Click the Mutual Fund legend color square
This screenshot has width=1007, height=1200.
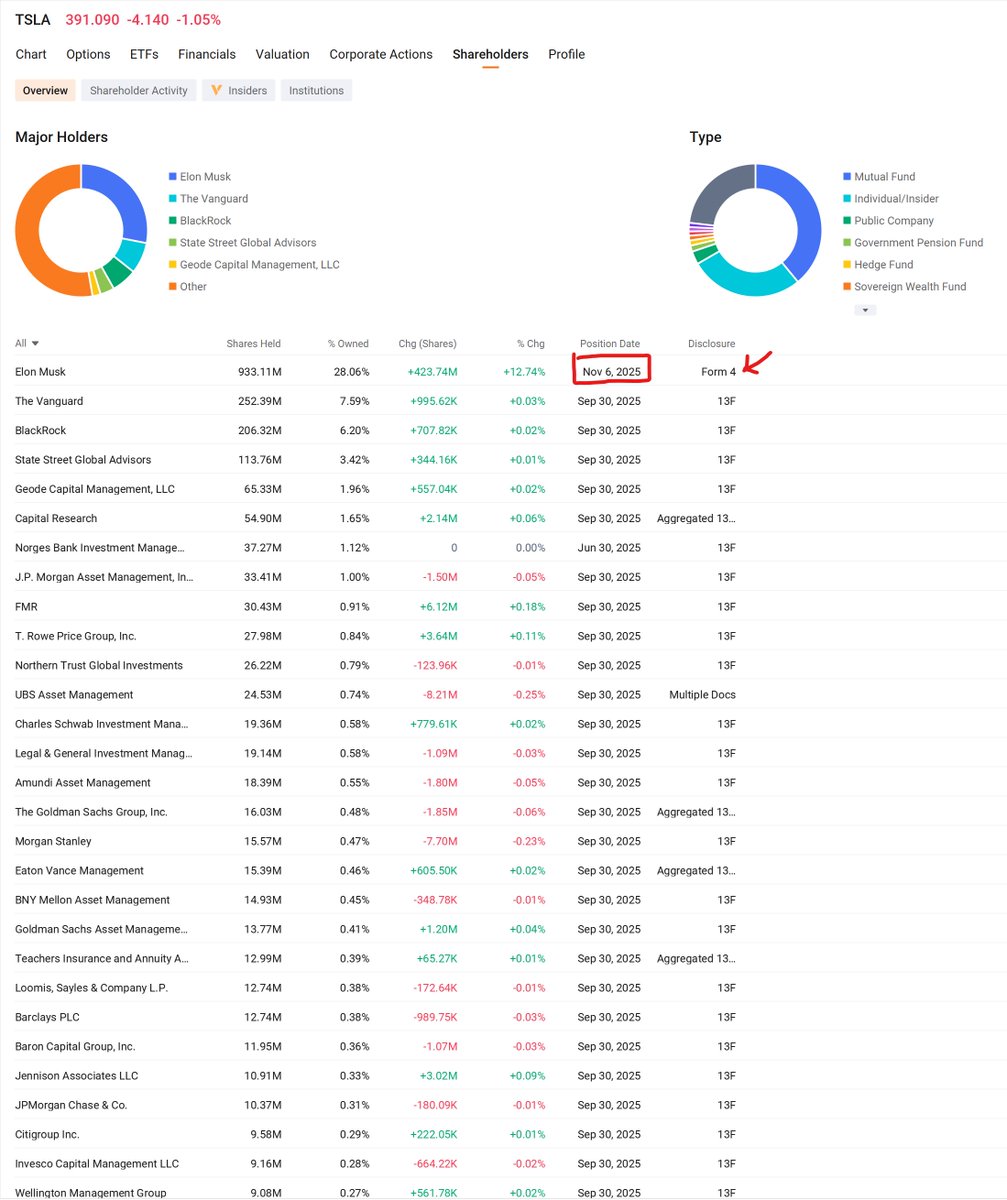point(848,177)
